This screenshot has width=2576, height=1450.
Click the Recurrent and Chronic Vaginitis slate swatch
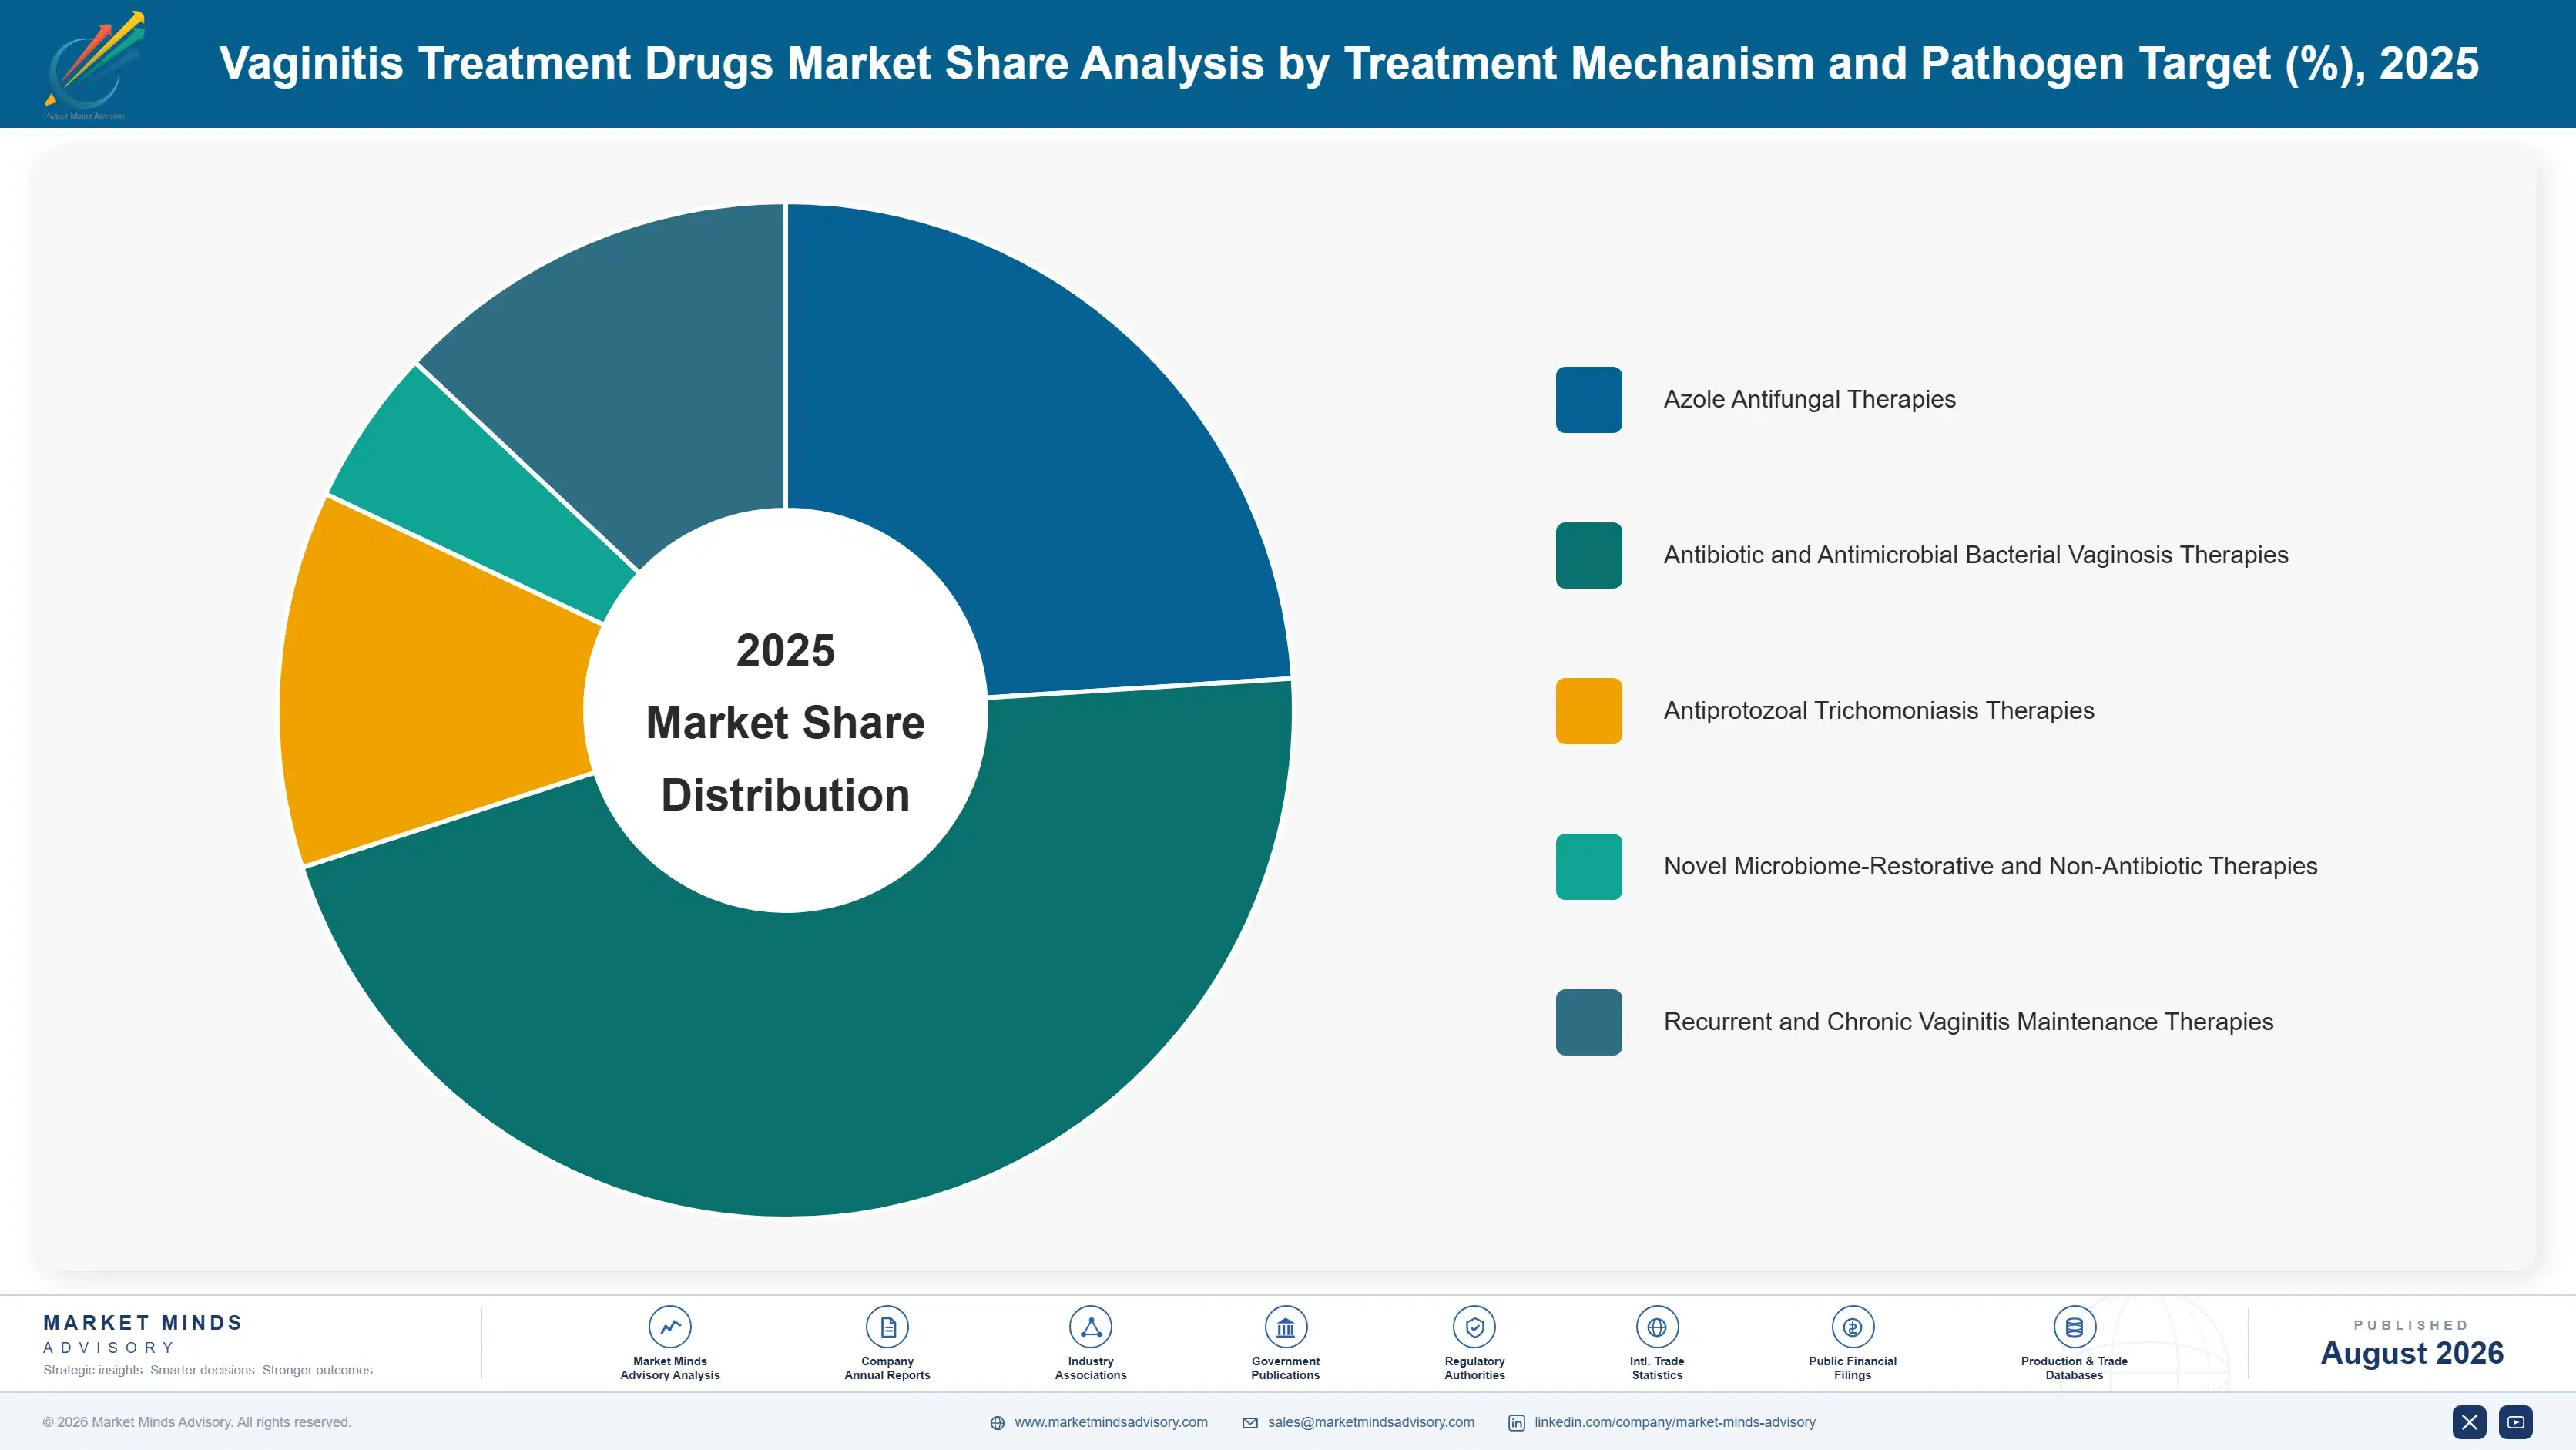(1588, 1022)
